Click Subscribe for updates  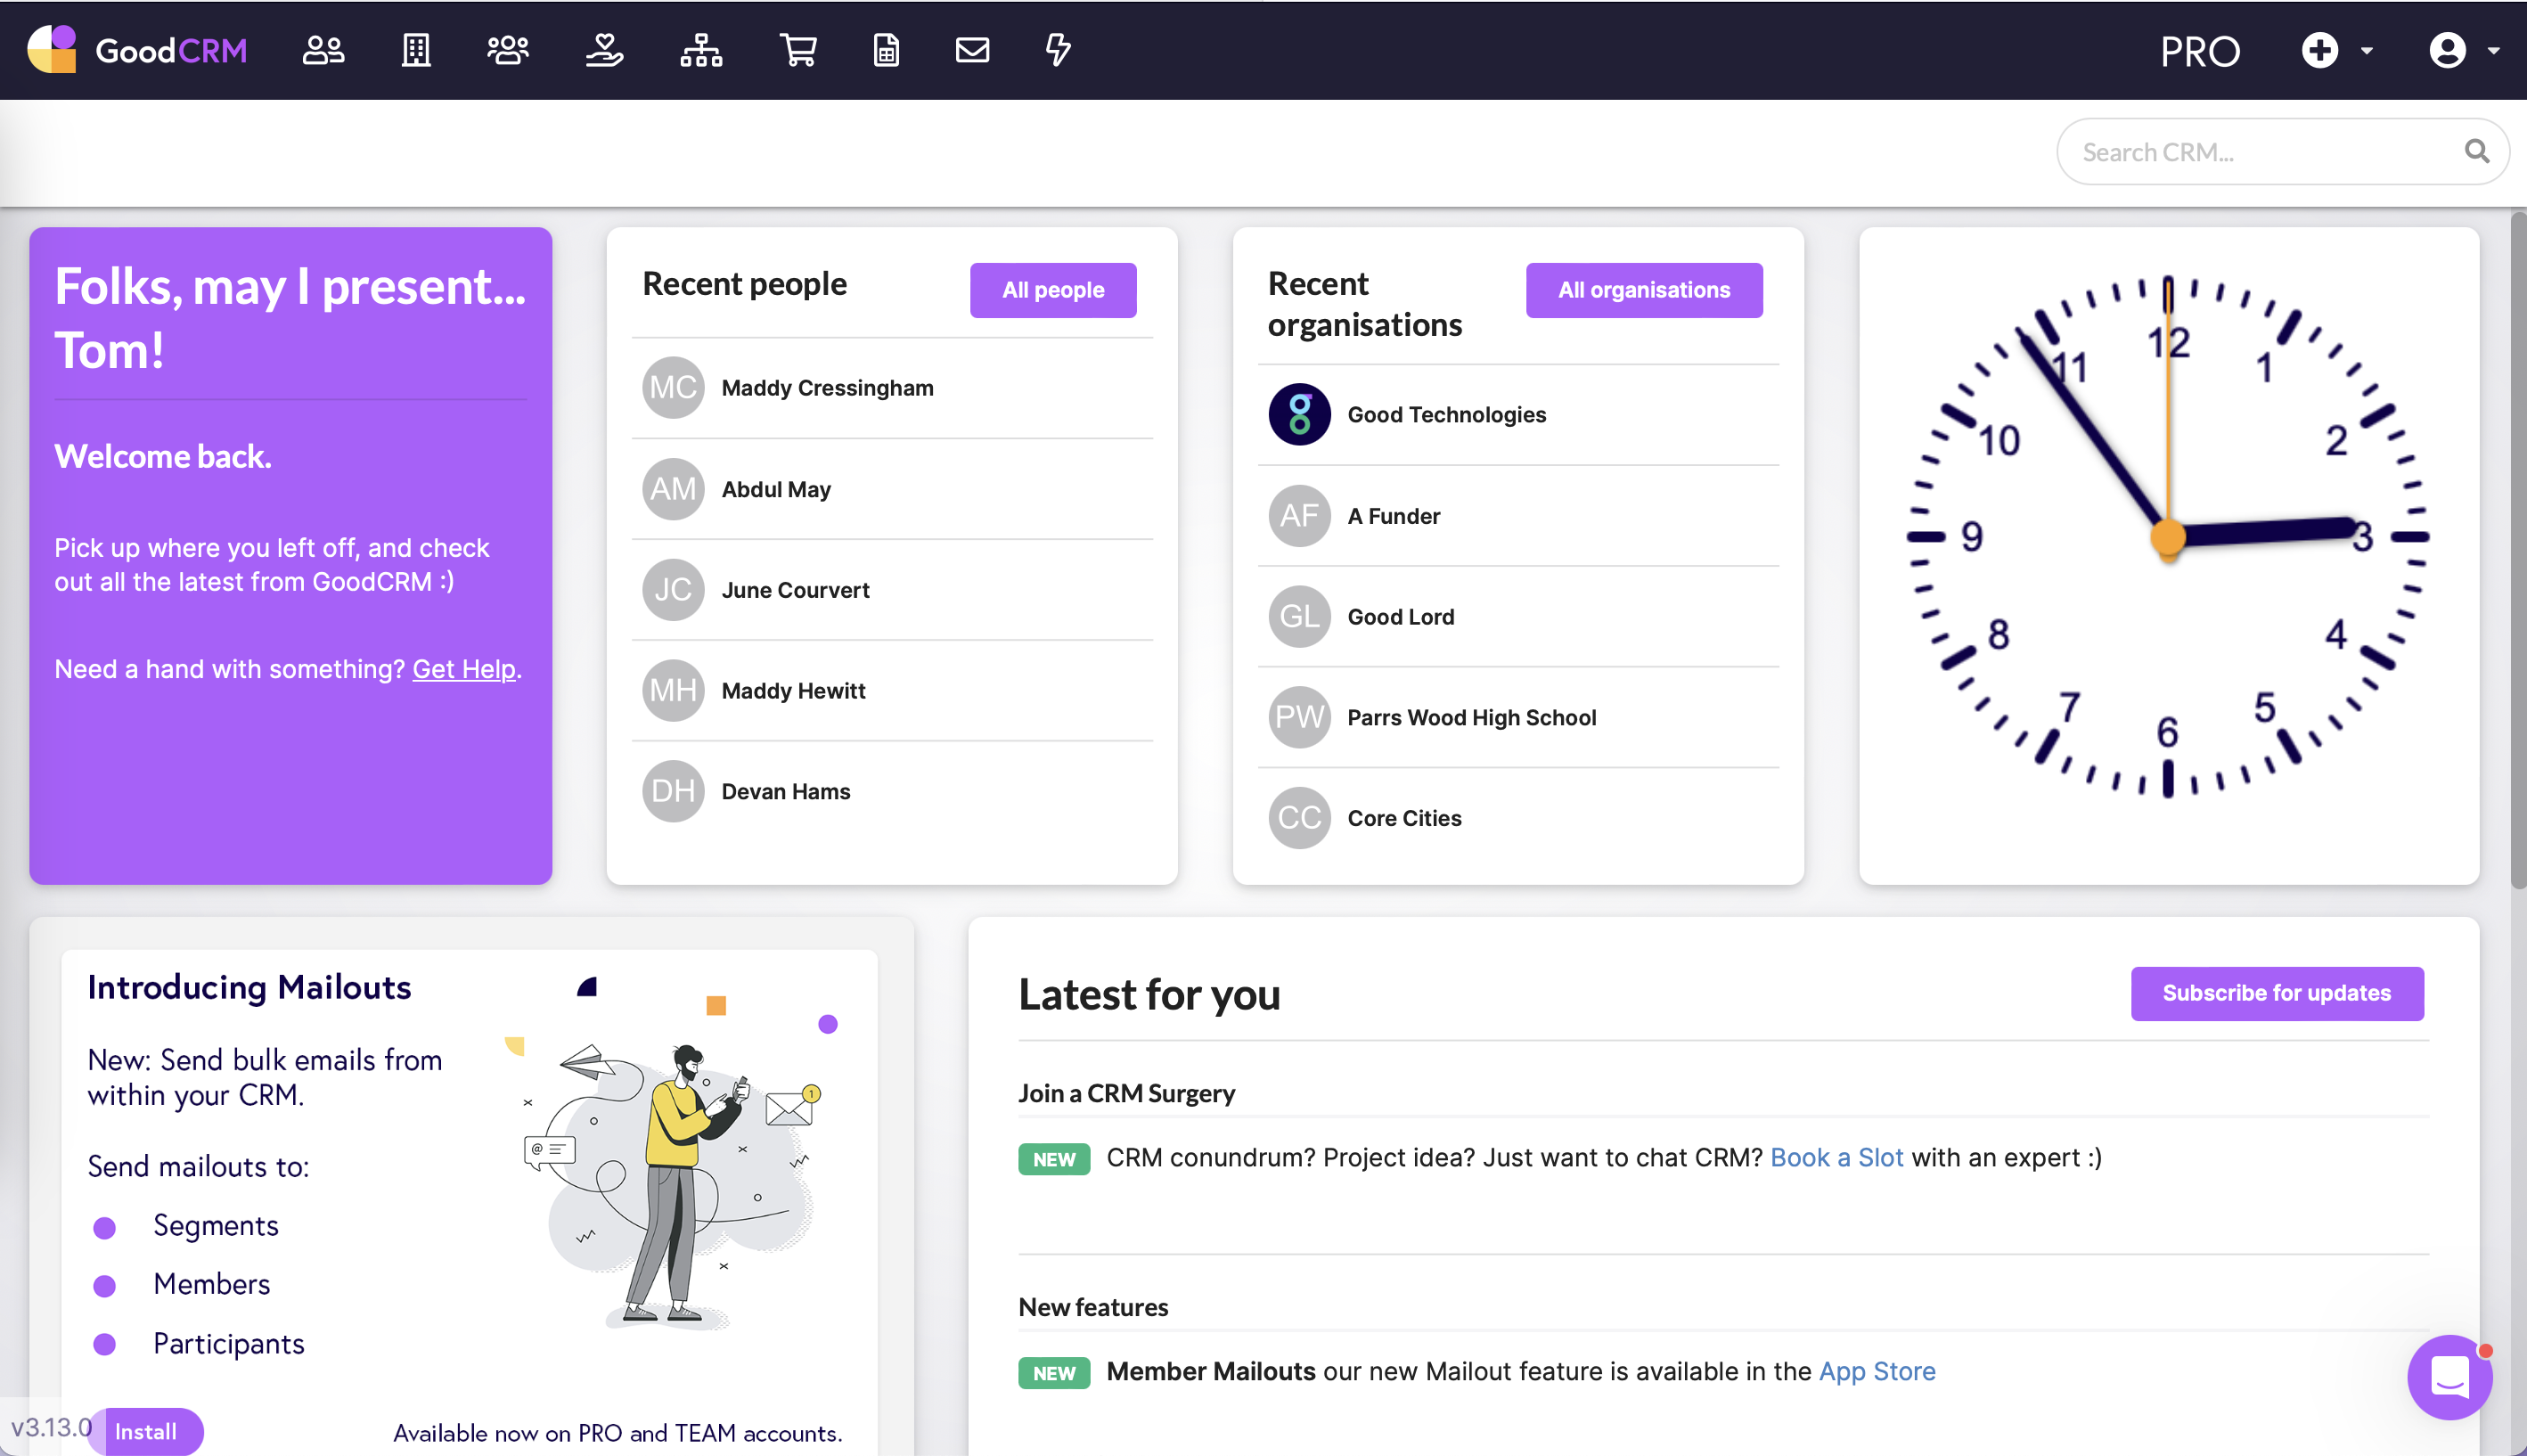click(x=2277, y=993)
